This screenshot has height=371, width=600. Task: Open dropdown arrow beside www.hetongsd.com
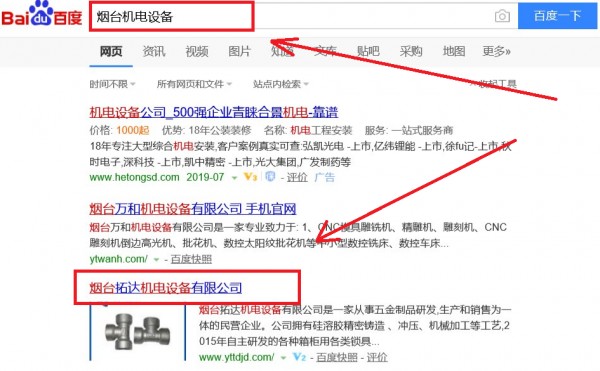(x=234, y=178)
